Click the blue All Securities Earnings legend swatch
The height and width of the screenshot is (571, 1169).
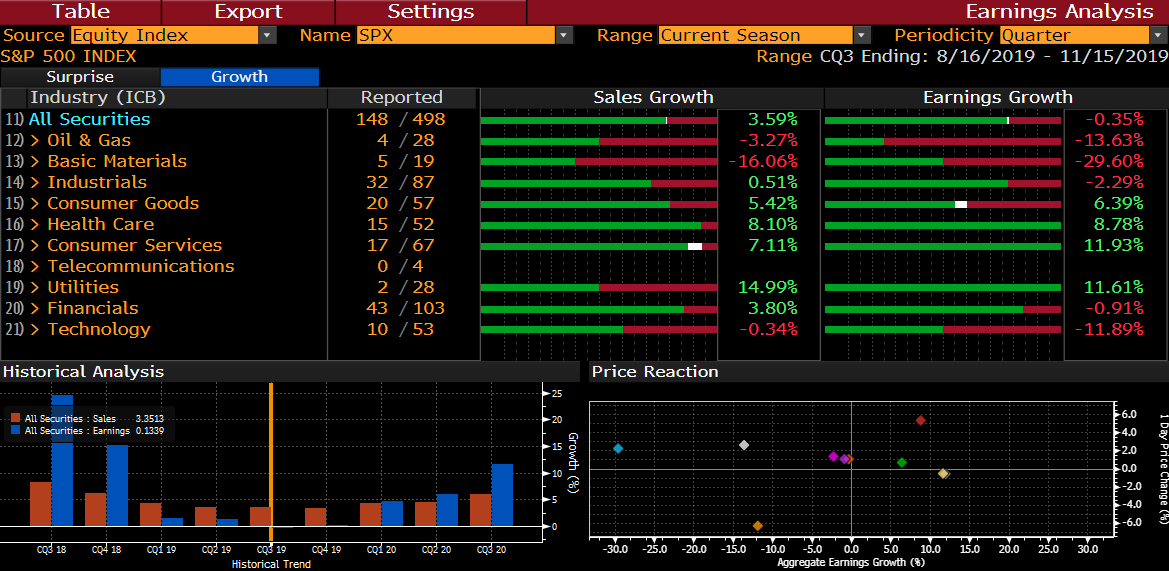[x=15, y=431]
